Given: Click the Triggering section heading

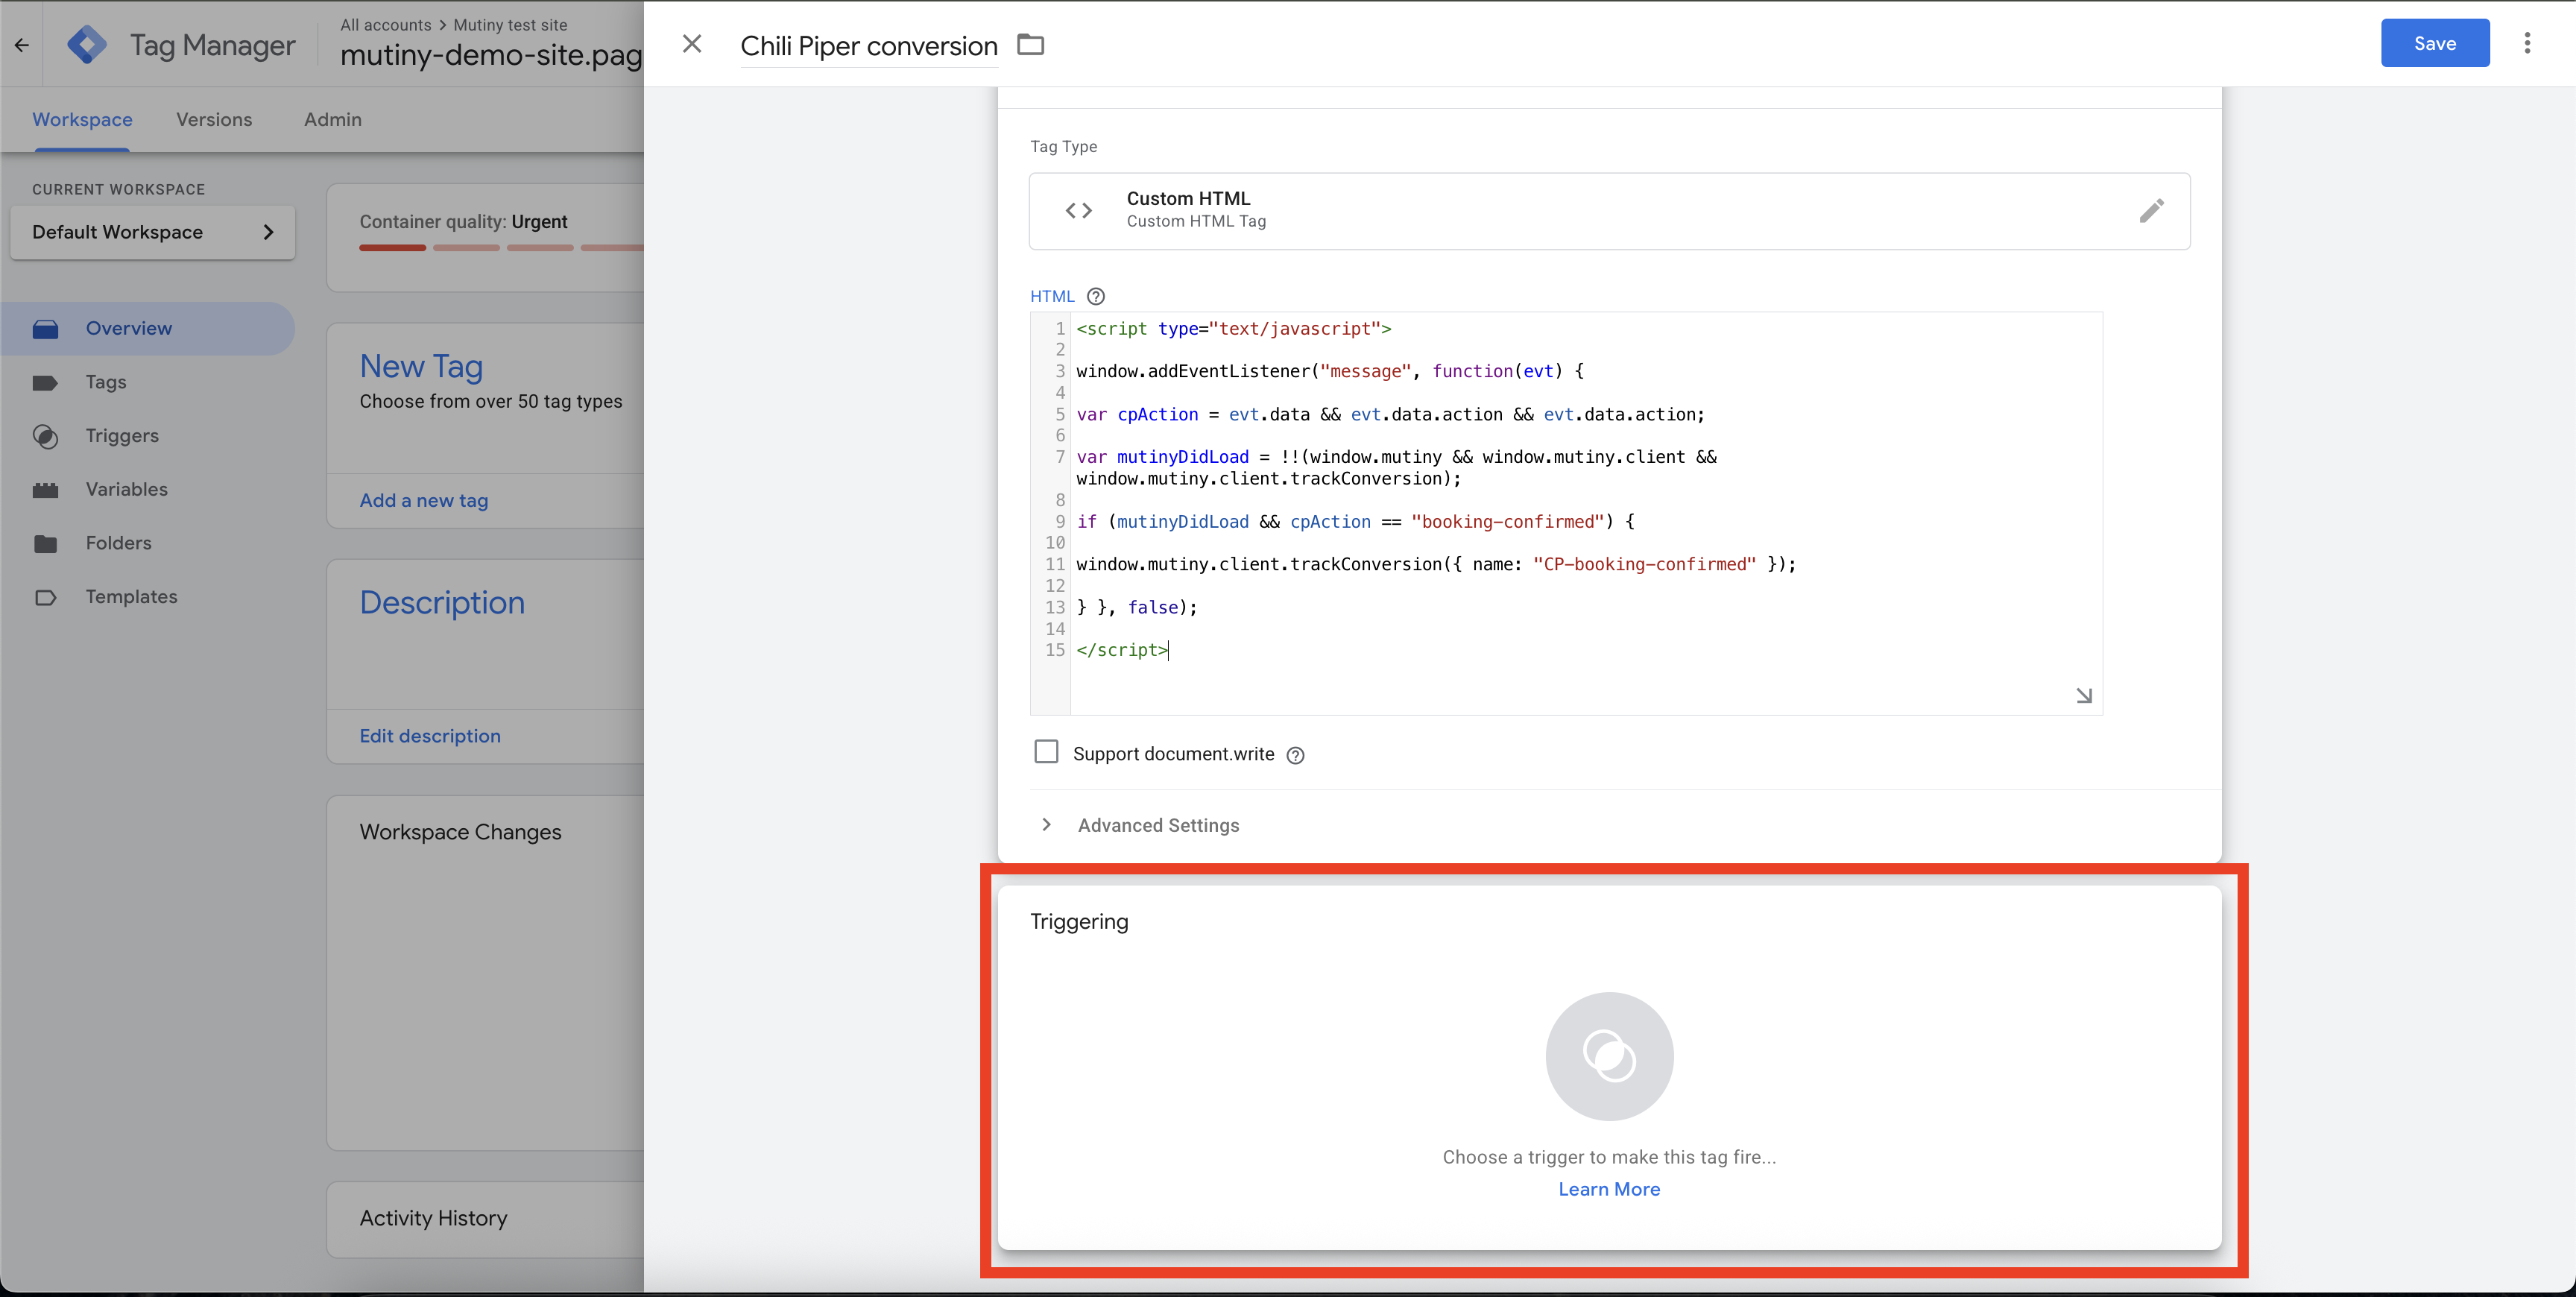Looking at the screenshot, I should [x=1079, y=921].
